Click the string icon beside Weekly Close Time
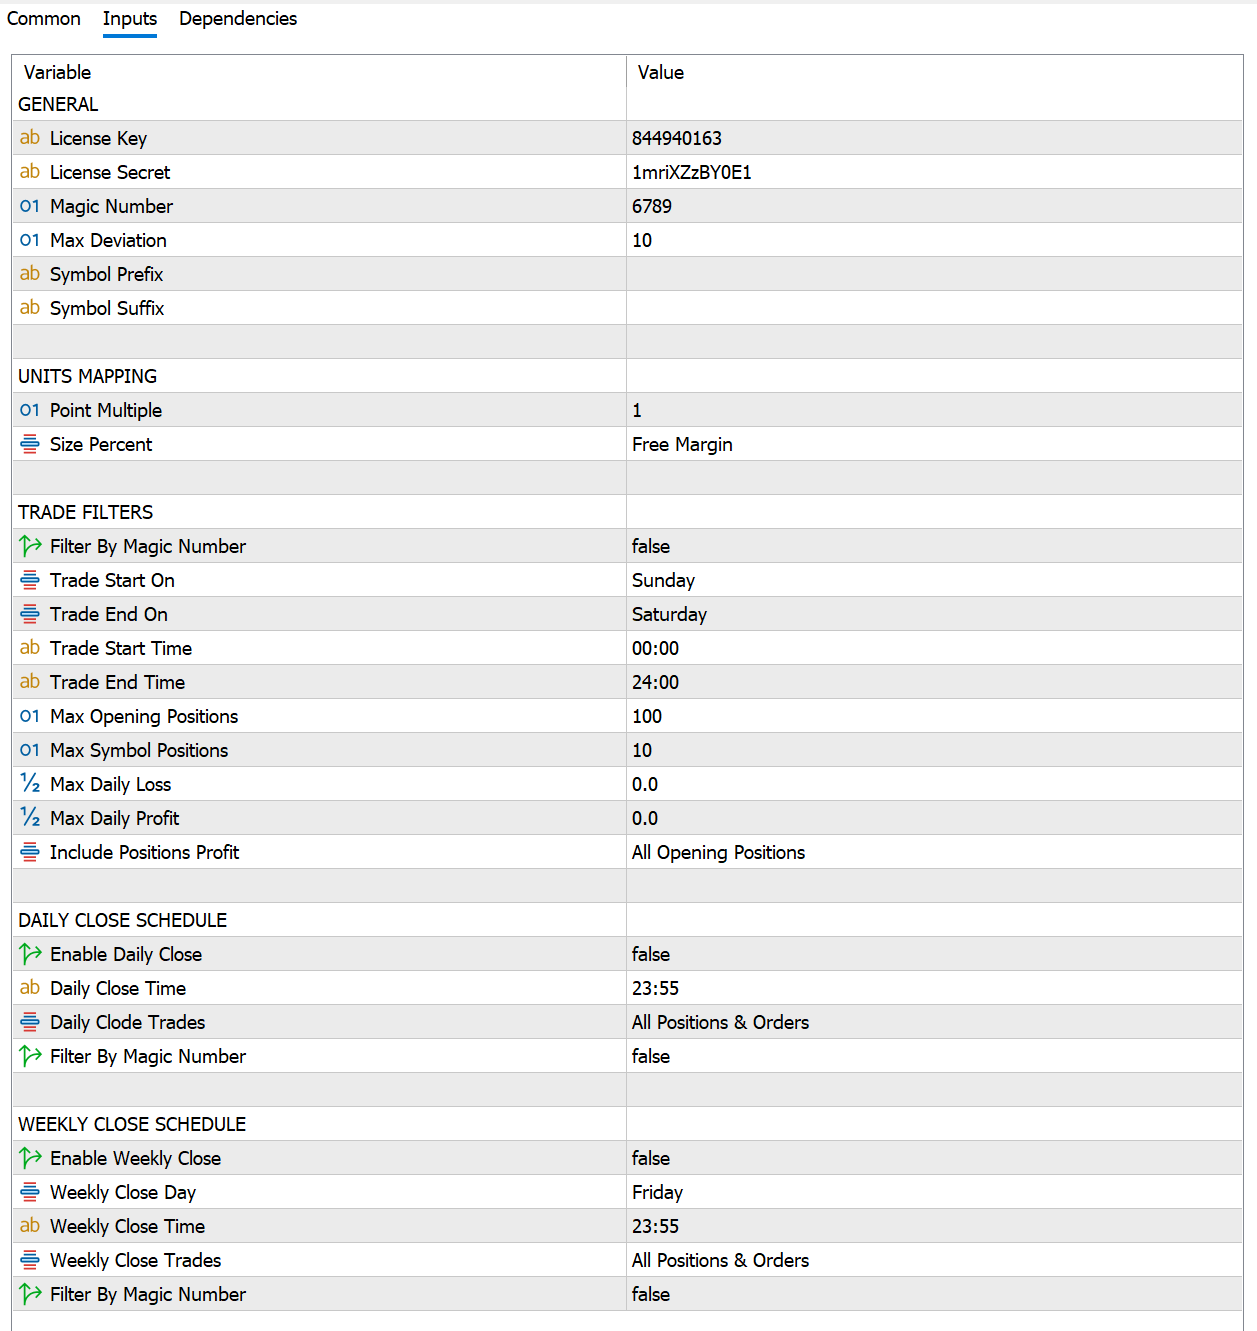 30,1226
